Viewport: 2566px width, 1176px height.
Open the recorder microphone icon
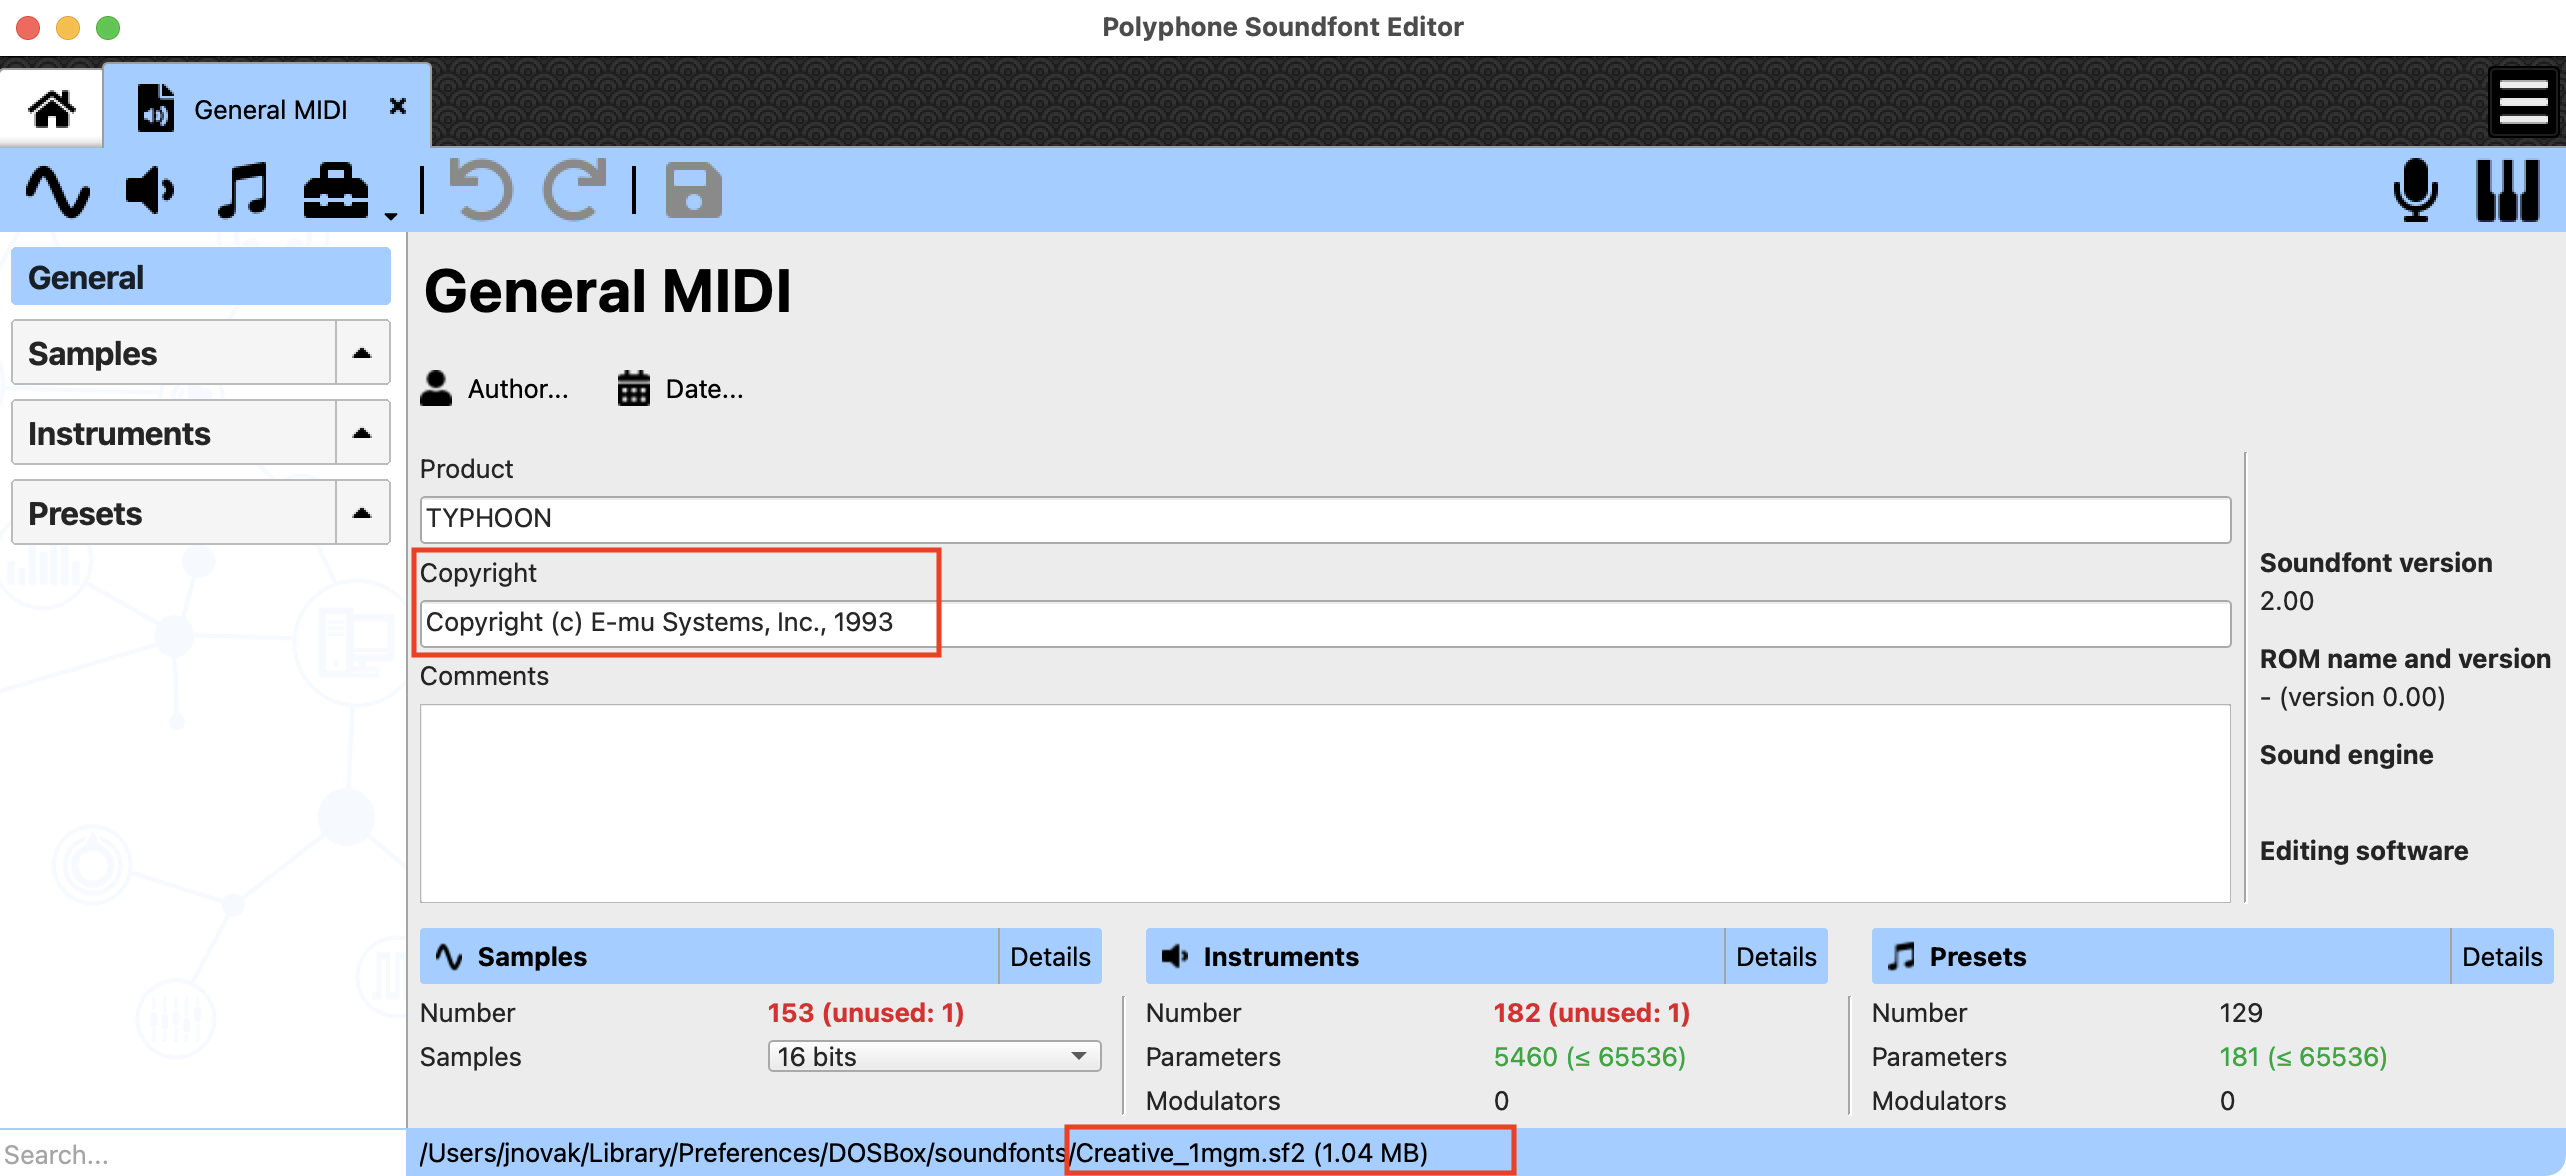click(x=2415, y=190)
